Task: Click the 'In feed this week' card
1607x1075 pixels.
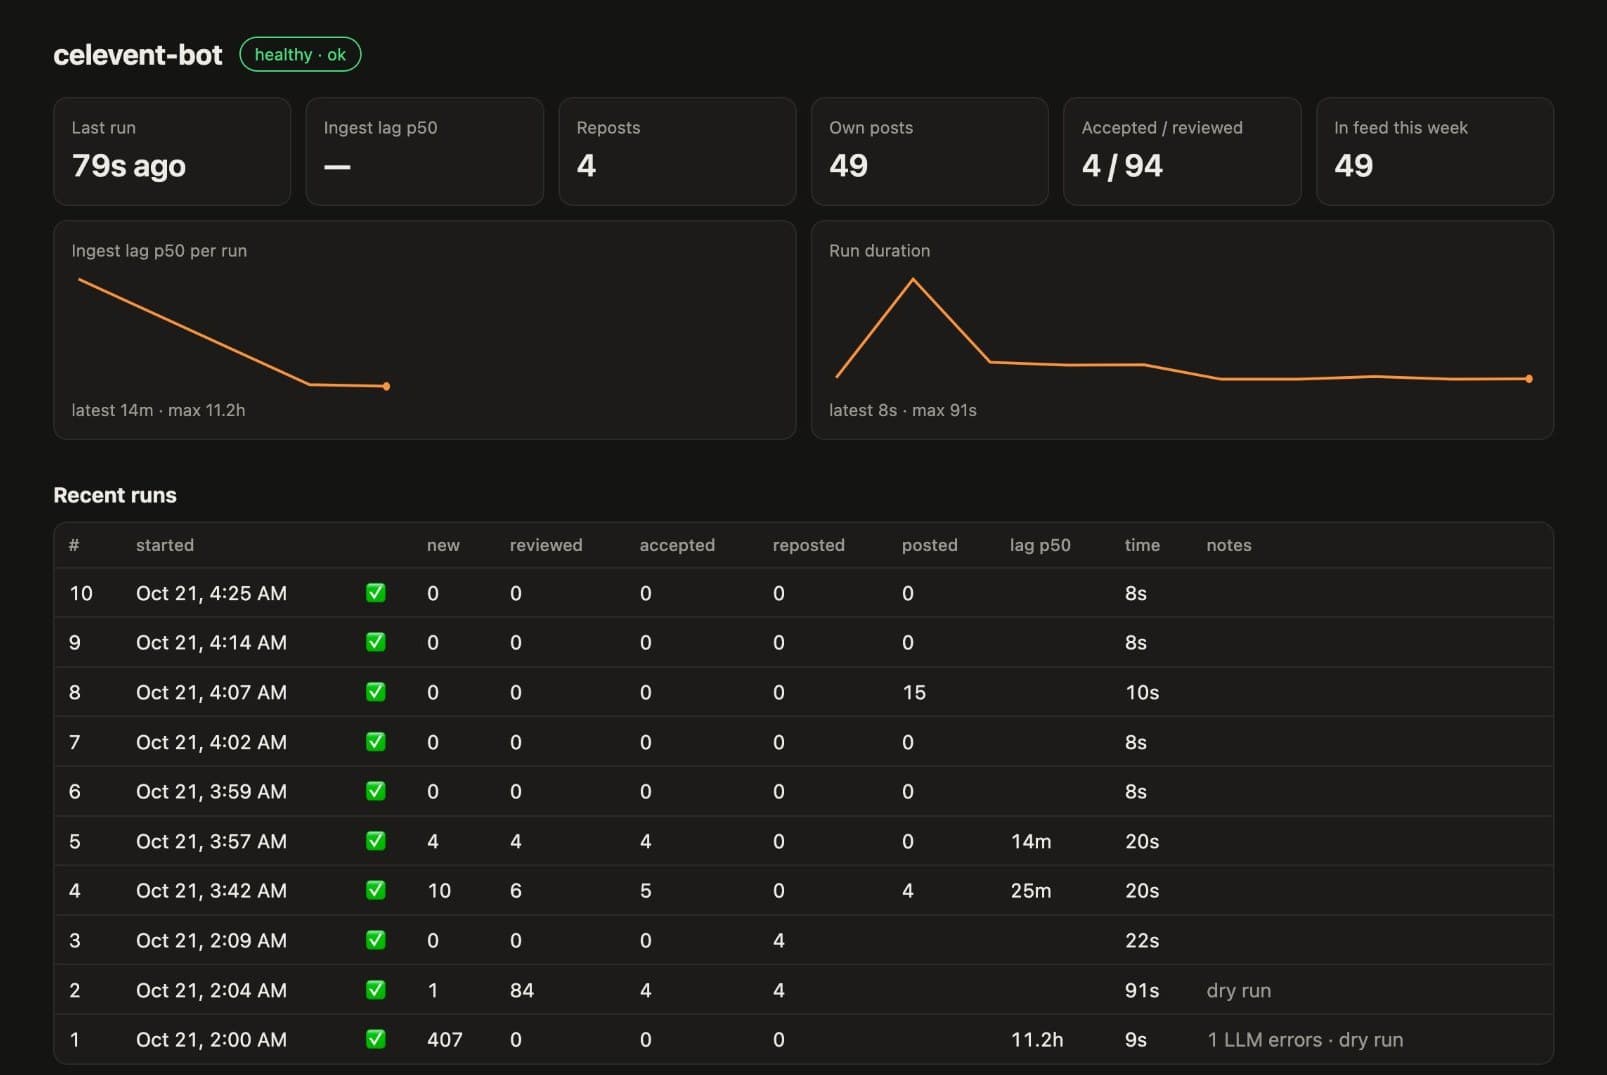Action: click(x=1434, y=151)
